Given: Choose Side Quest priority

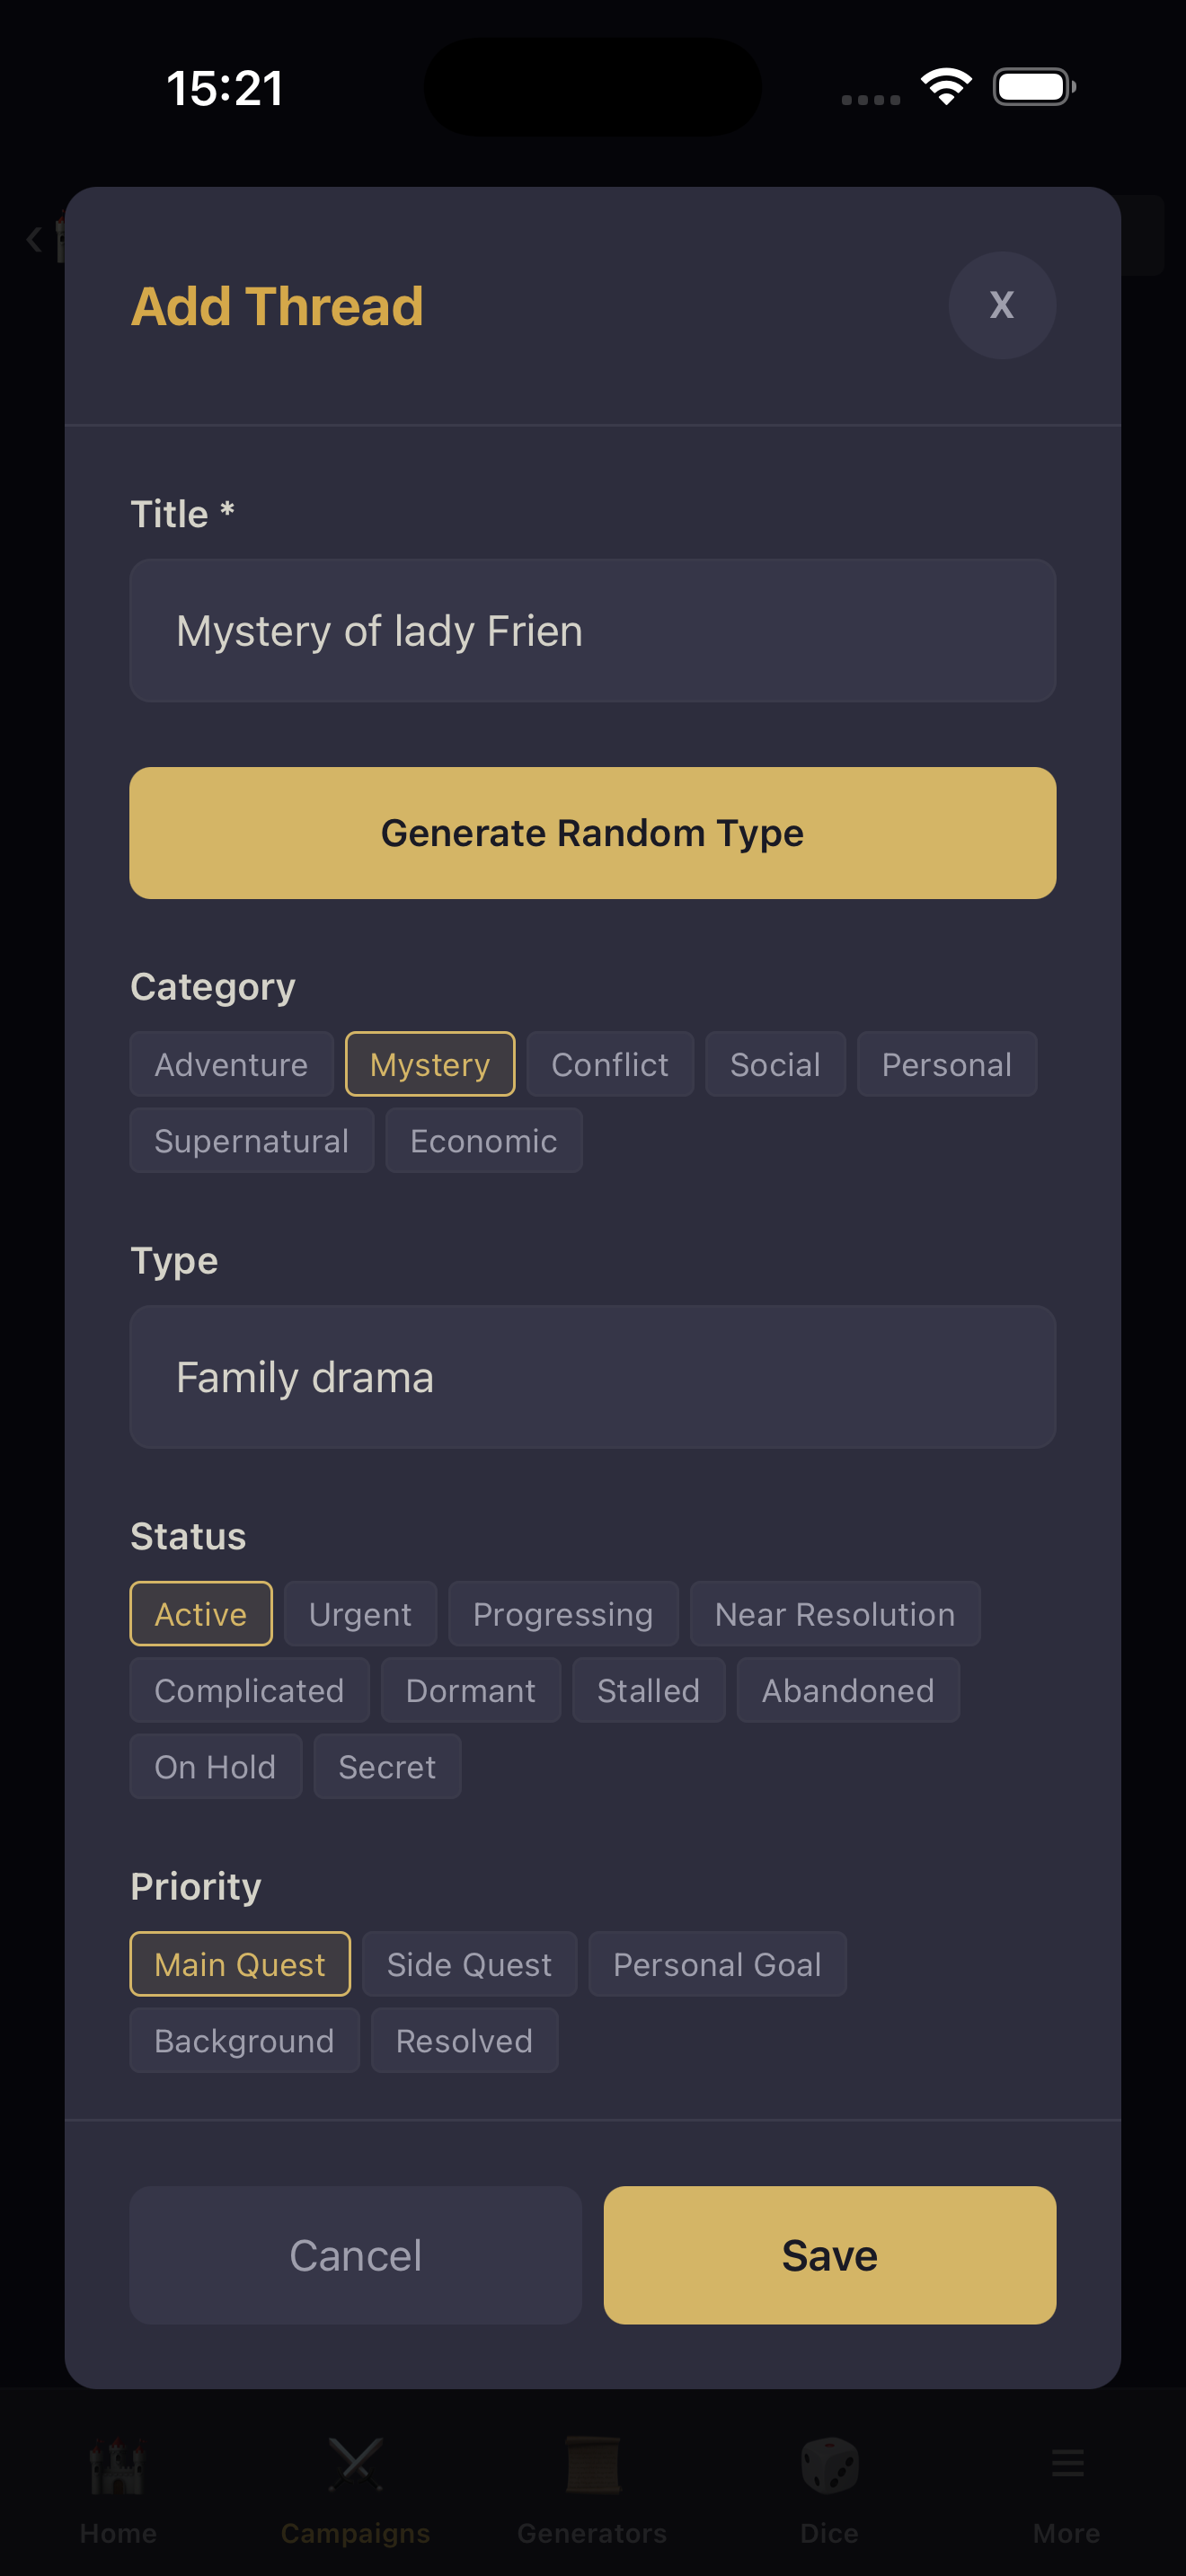Looking at the screenshot, I should pos(469,1963).
